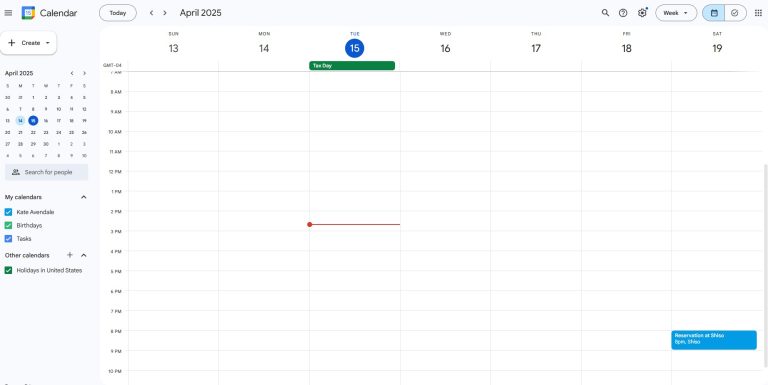
Task: Toggle the Birthdays calendar checkbox
Action: (8, 225)
